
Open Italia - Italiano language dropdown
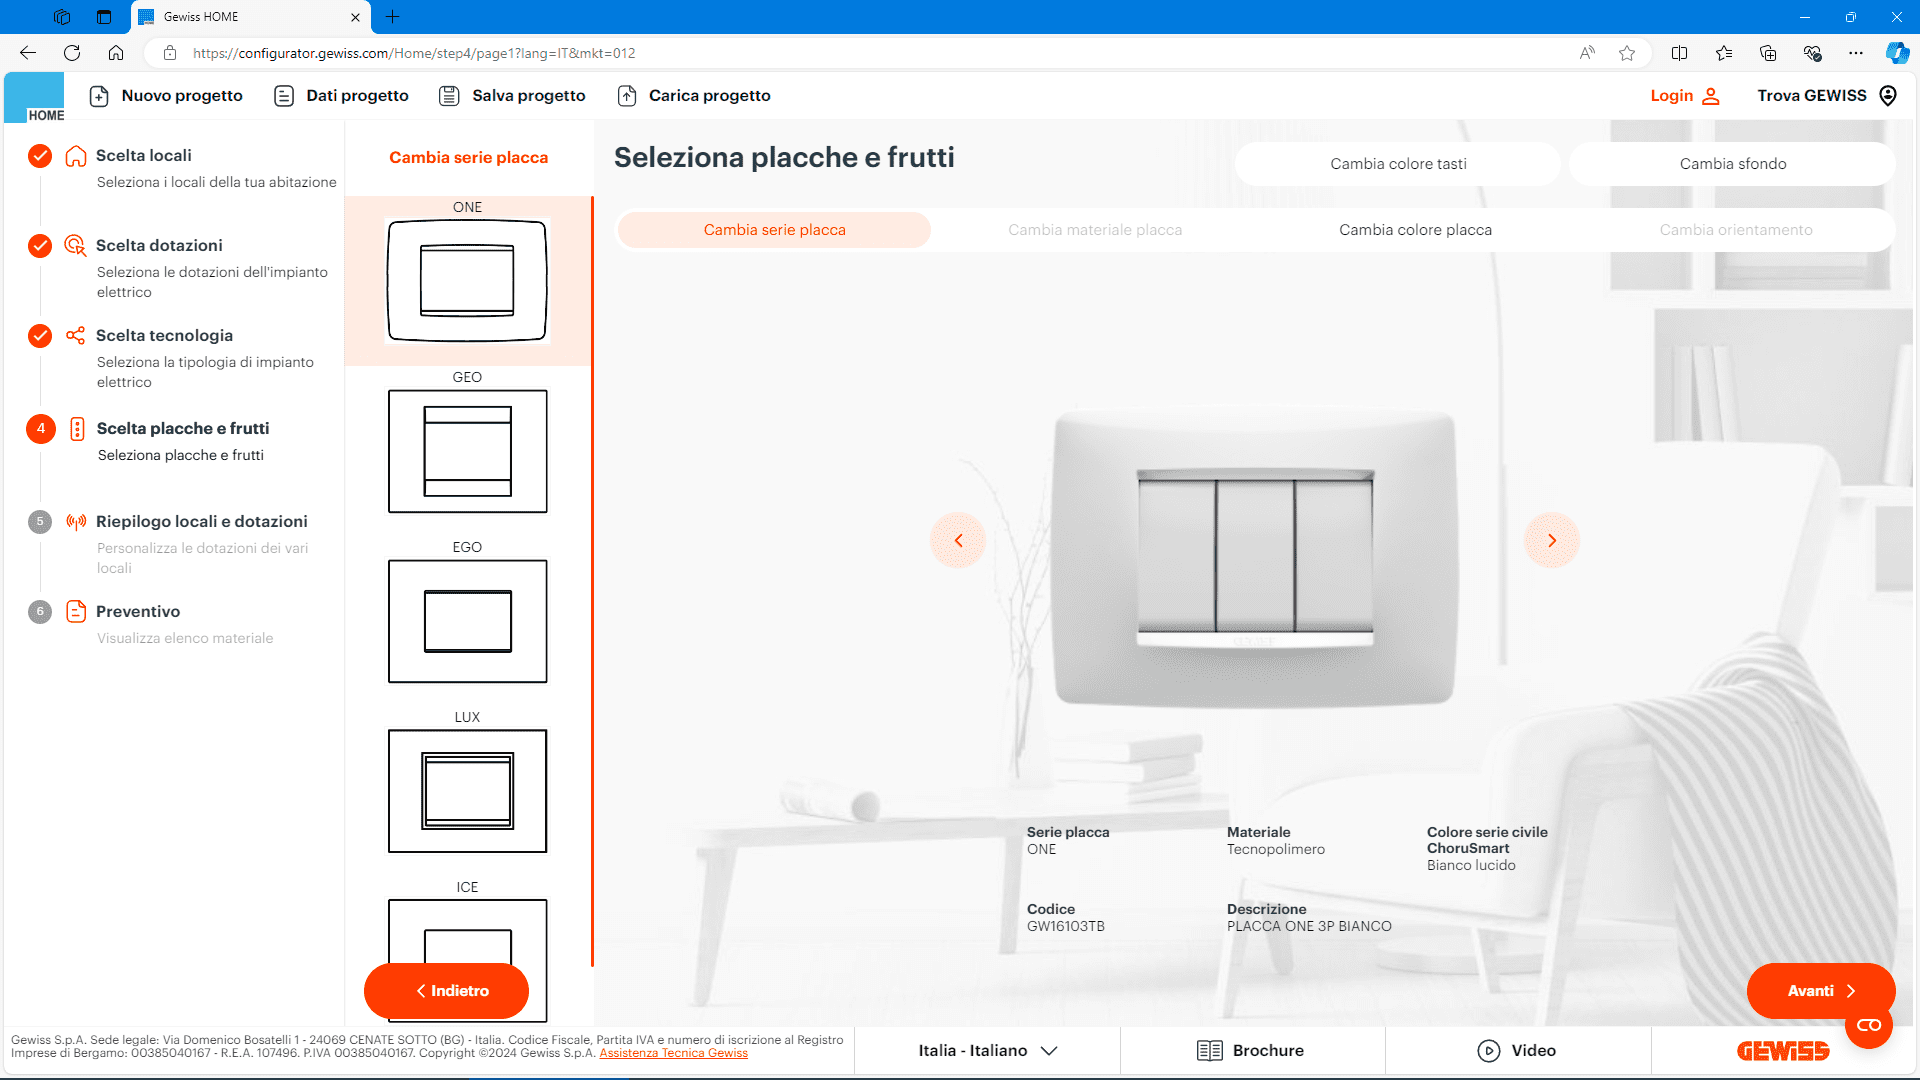(x=987, y=1051)
